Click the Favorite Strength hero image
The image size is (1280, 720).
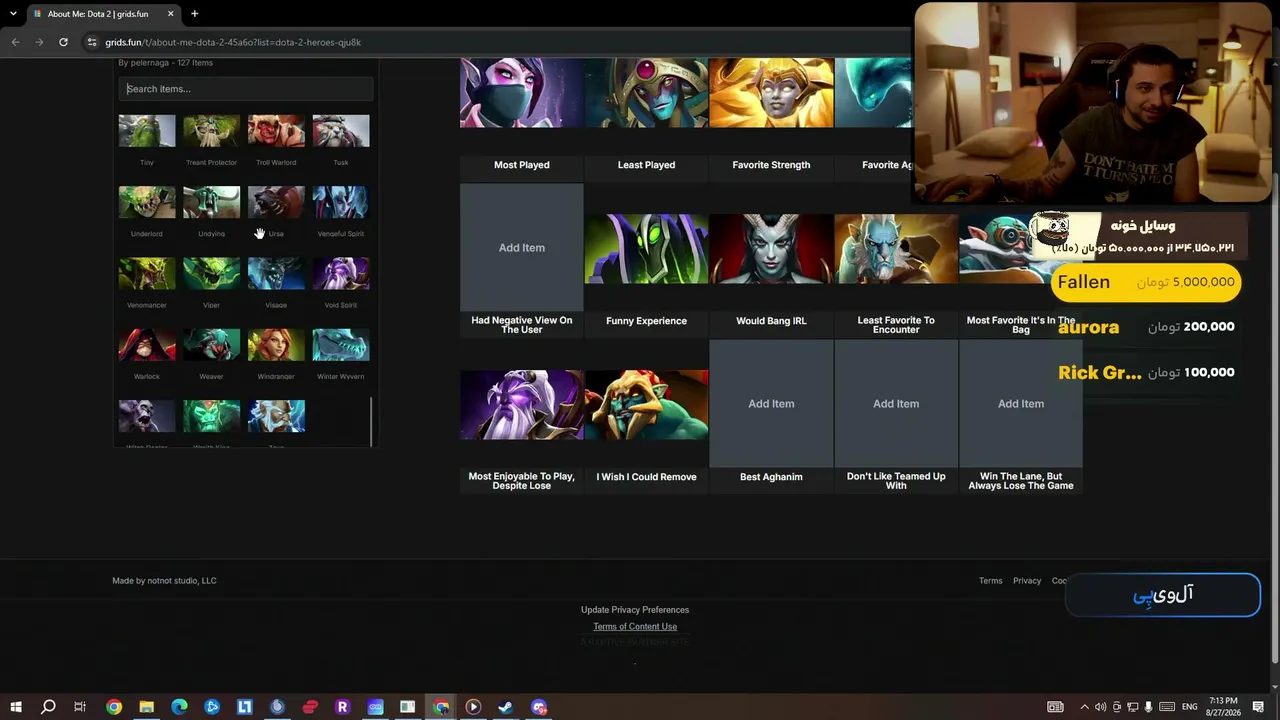[x=771, y=93]
